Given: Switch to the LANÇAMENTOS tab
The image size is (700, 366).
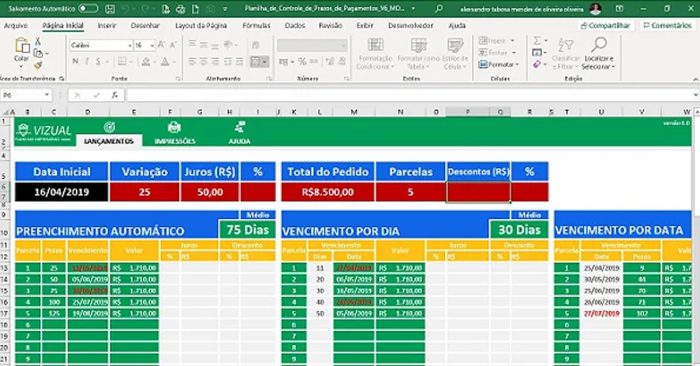Looking at the screenshot, I should 109,141.
